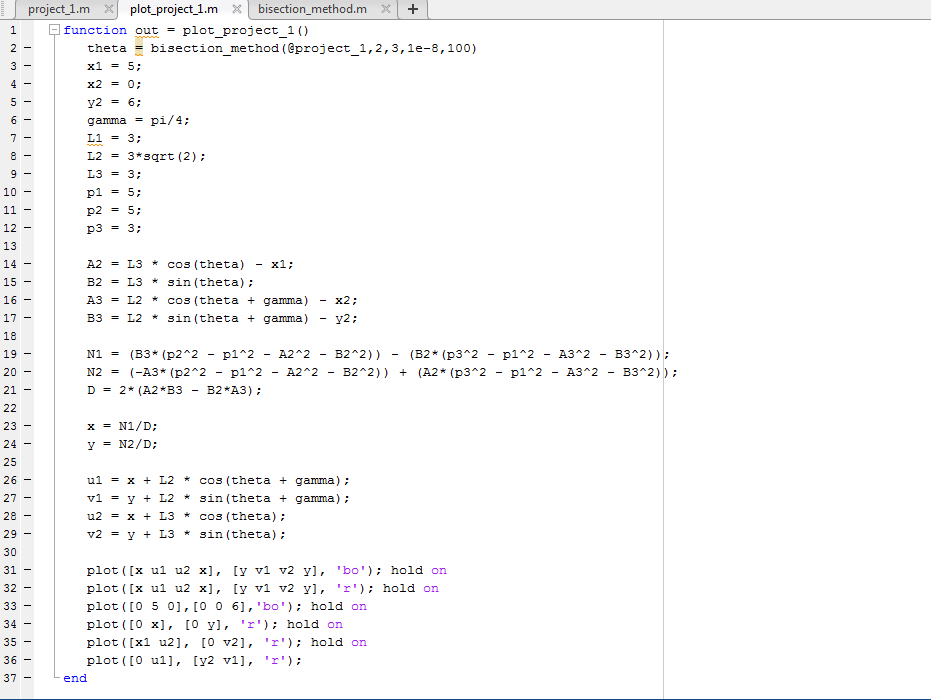
Task: Click the underlined L1 variable on line 7
Action: point(94,138)
